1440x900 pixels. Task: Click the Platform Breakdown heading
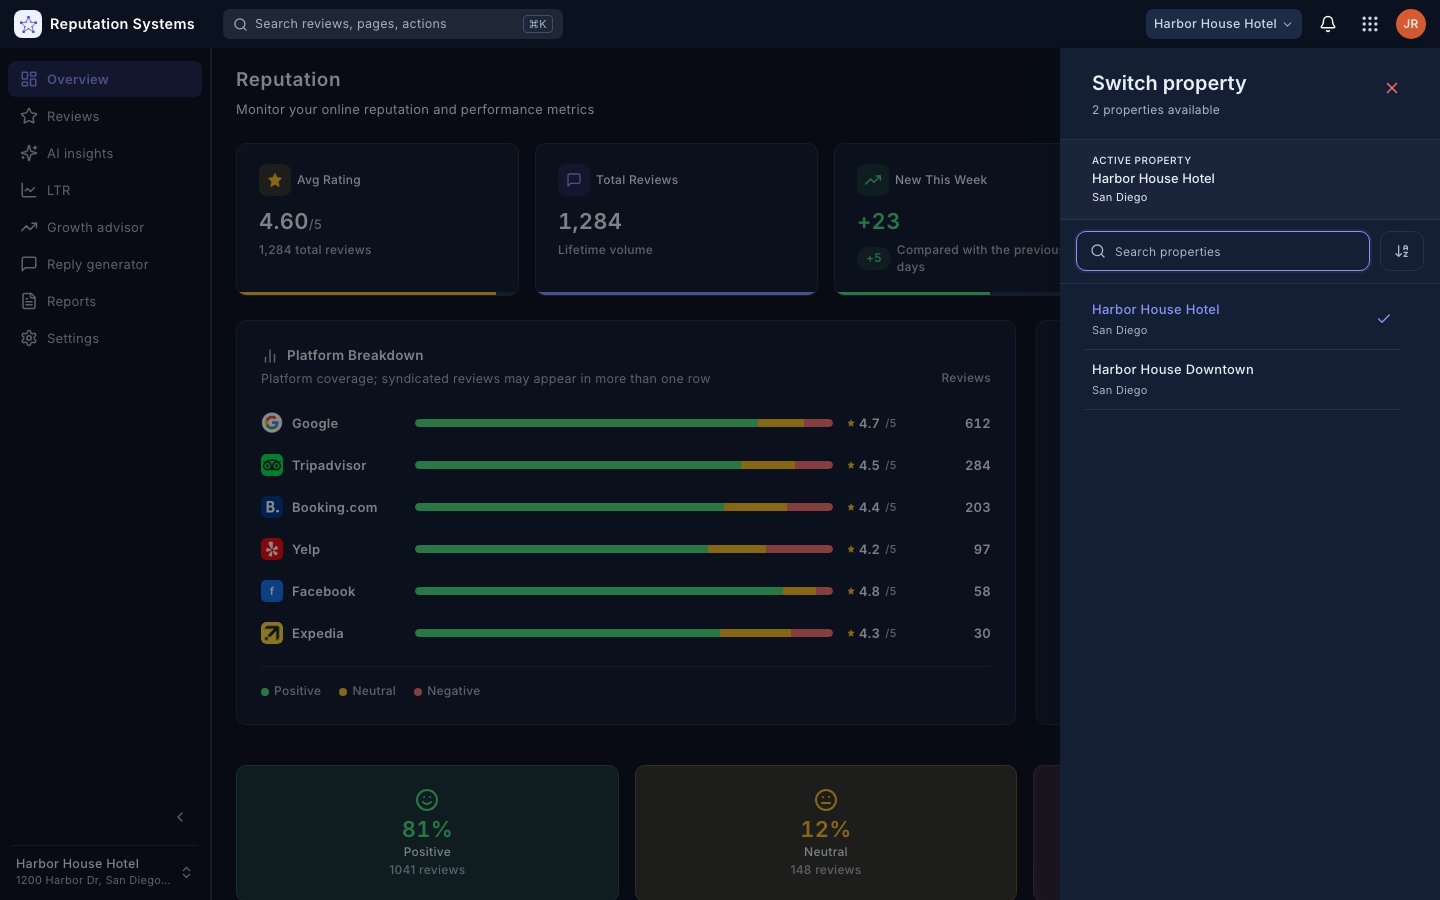(x=355, y=355)
